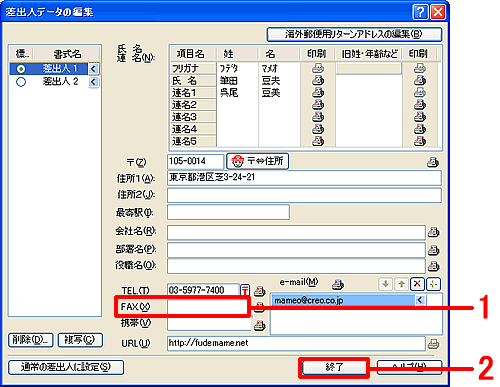
Task: Click 最寄駅 nearest station field
Action: click(x=228, y=212)
